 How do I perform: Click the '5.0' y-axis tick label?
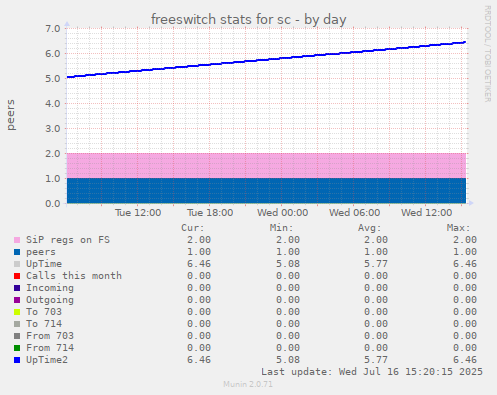(53, 78)
